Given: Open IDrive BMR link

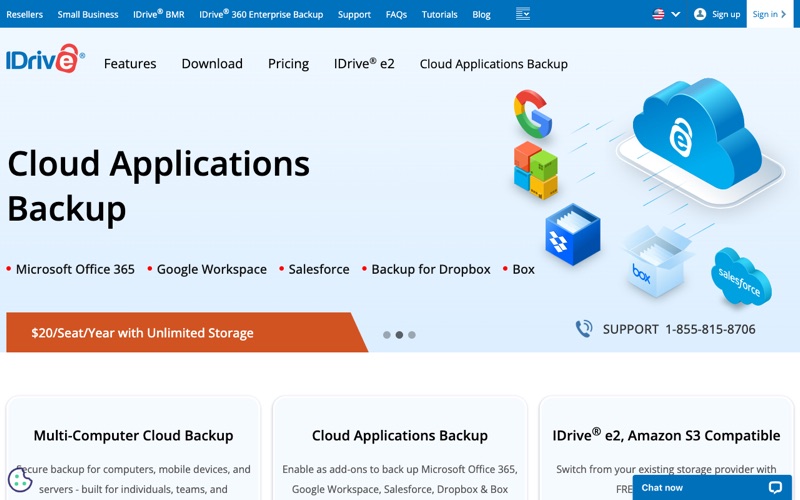Looking at the screenshot, I should pos(159,14).
